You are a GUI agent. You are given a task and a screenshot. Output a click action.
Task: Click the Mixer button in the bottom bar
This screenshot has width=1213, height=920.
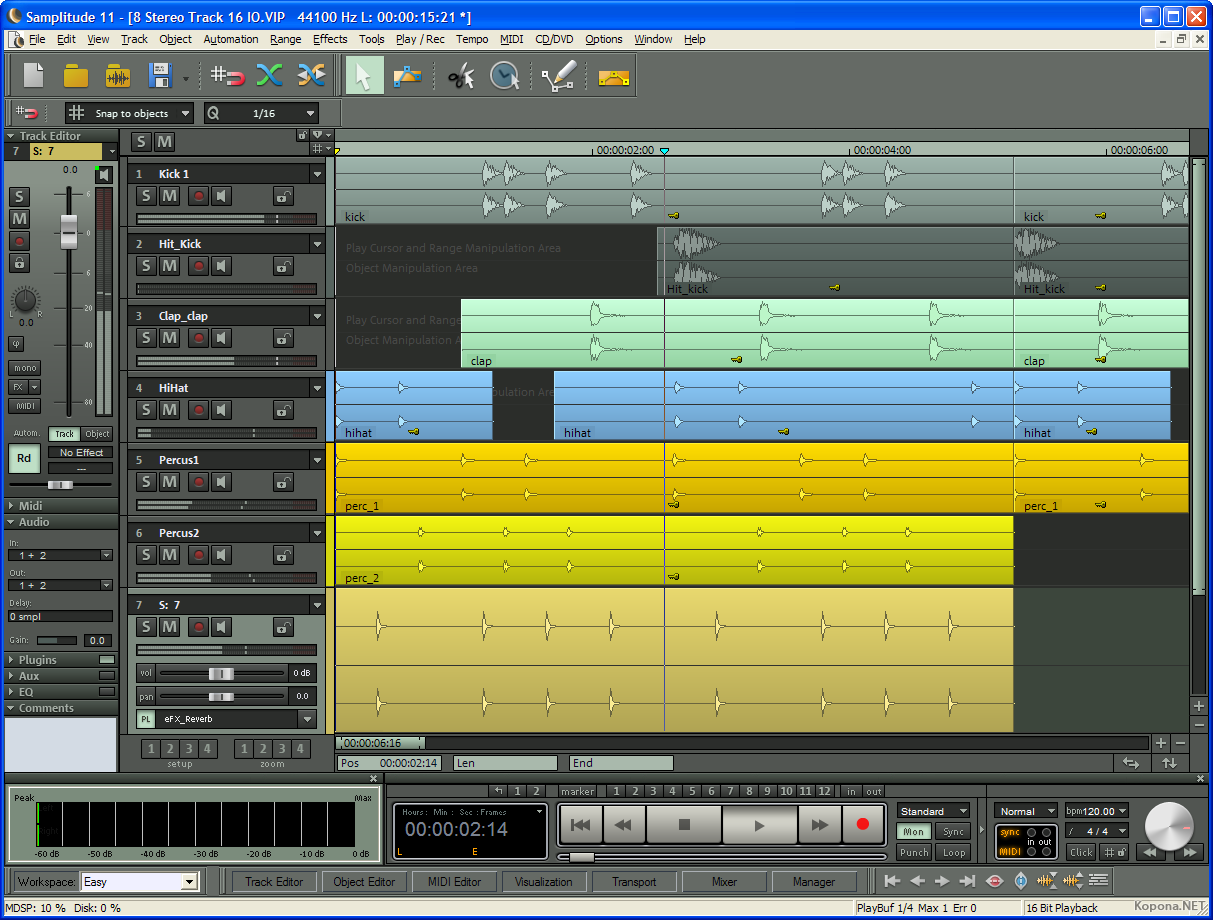click(724, 882)
